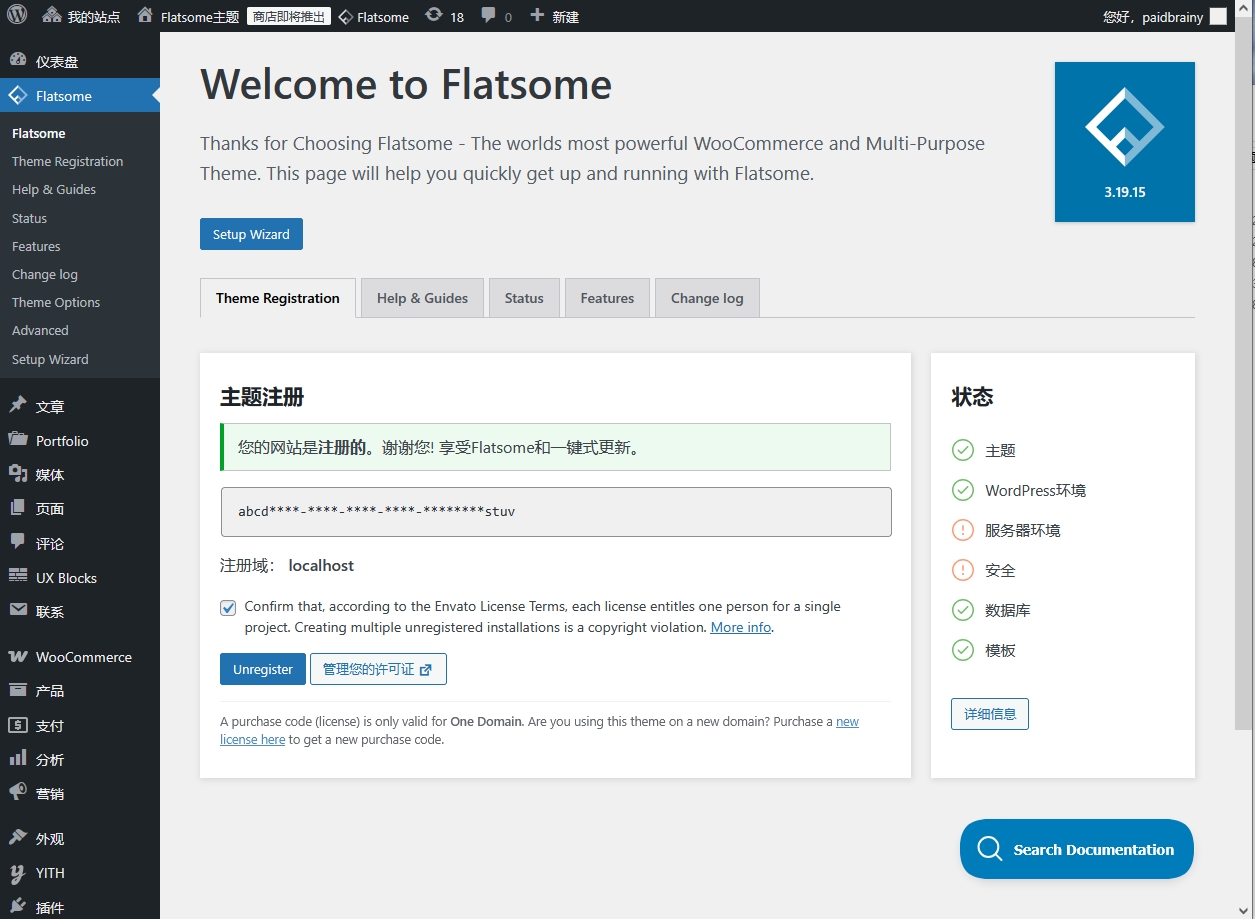
Task: Open the 营销 marketing megaphone icon
Action: (x=18, y=793)
